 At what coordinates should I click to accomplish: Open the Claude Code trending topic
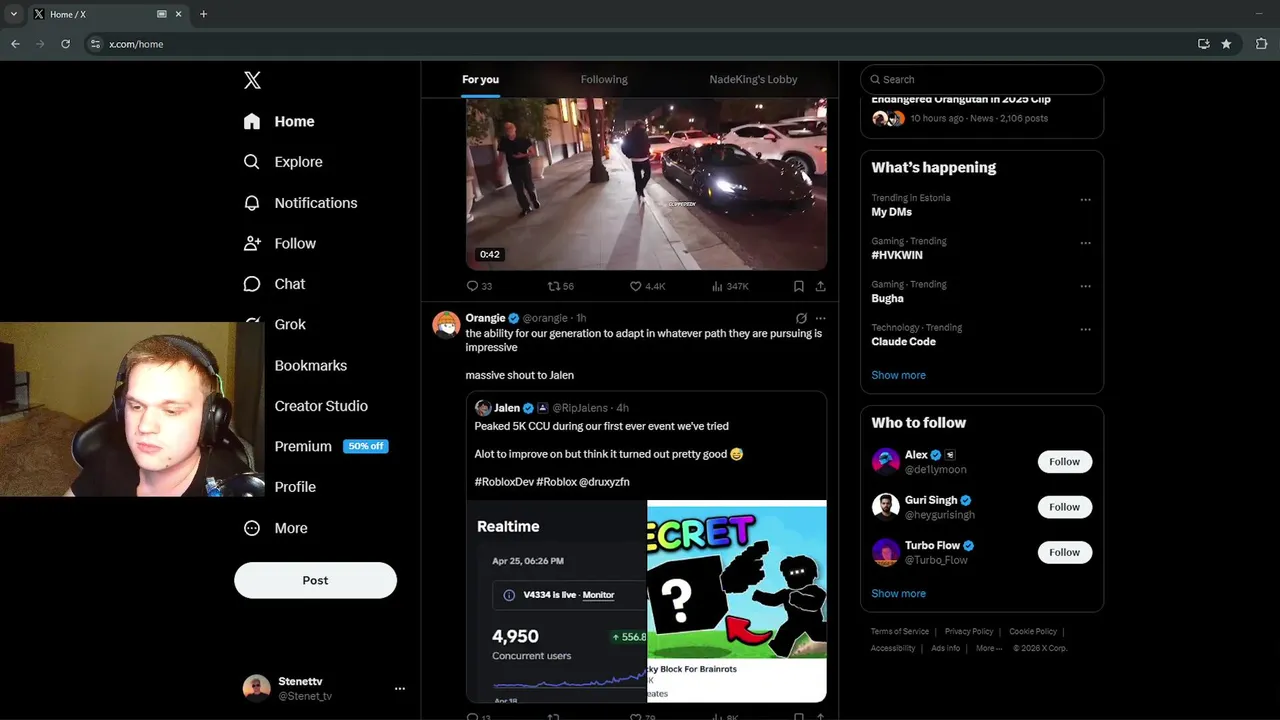[903, 342]
